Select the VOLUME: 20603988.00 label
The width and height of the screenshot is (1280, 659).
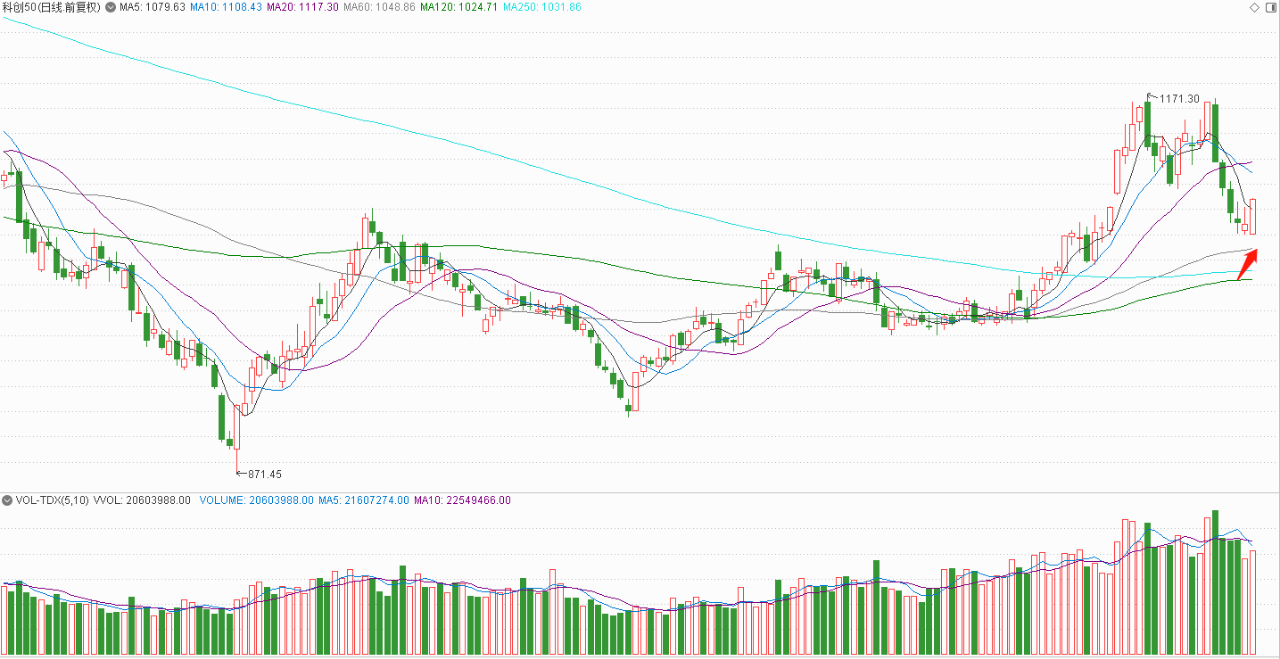[x=256, y=500]
